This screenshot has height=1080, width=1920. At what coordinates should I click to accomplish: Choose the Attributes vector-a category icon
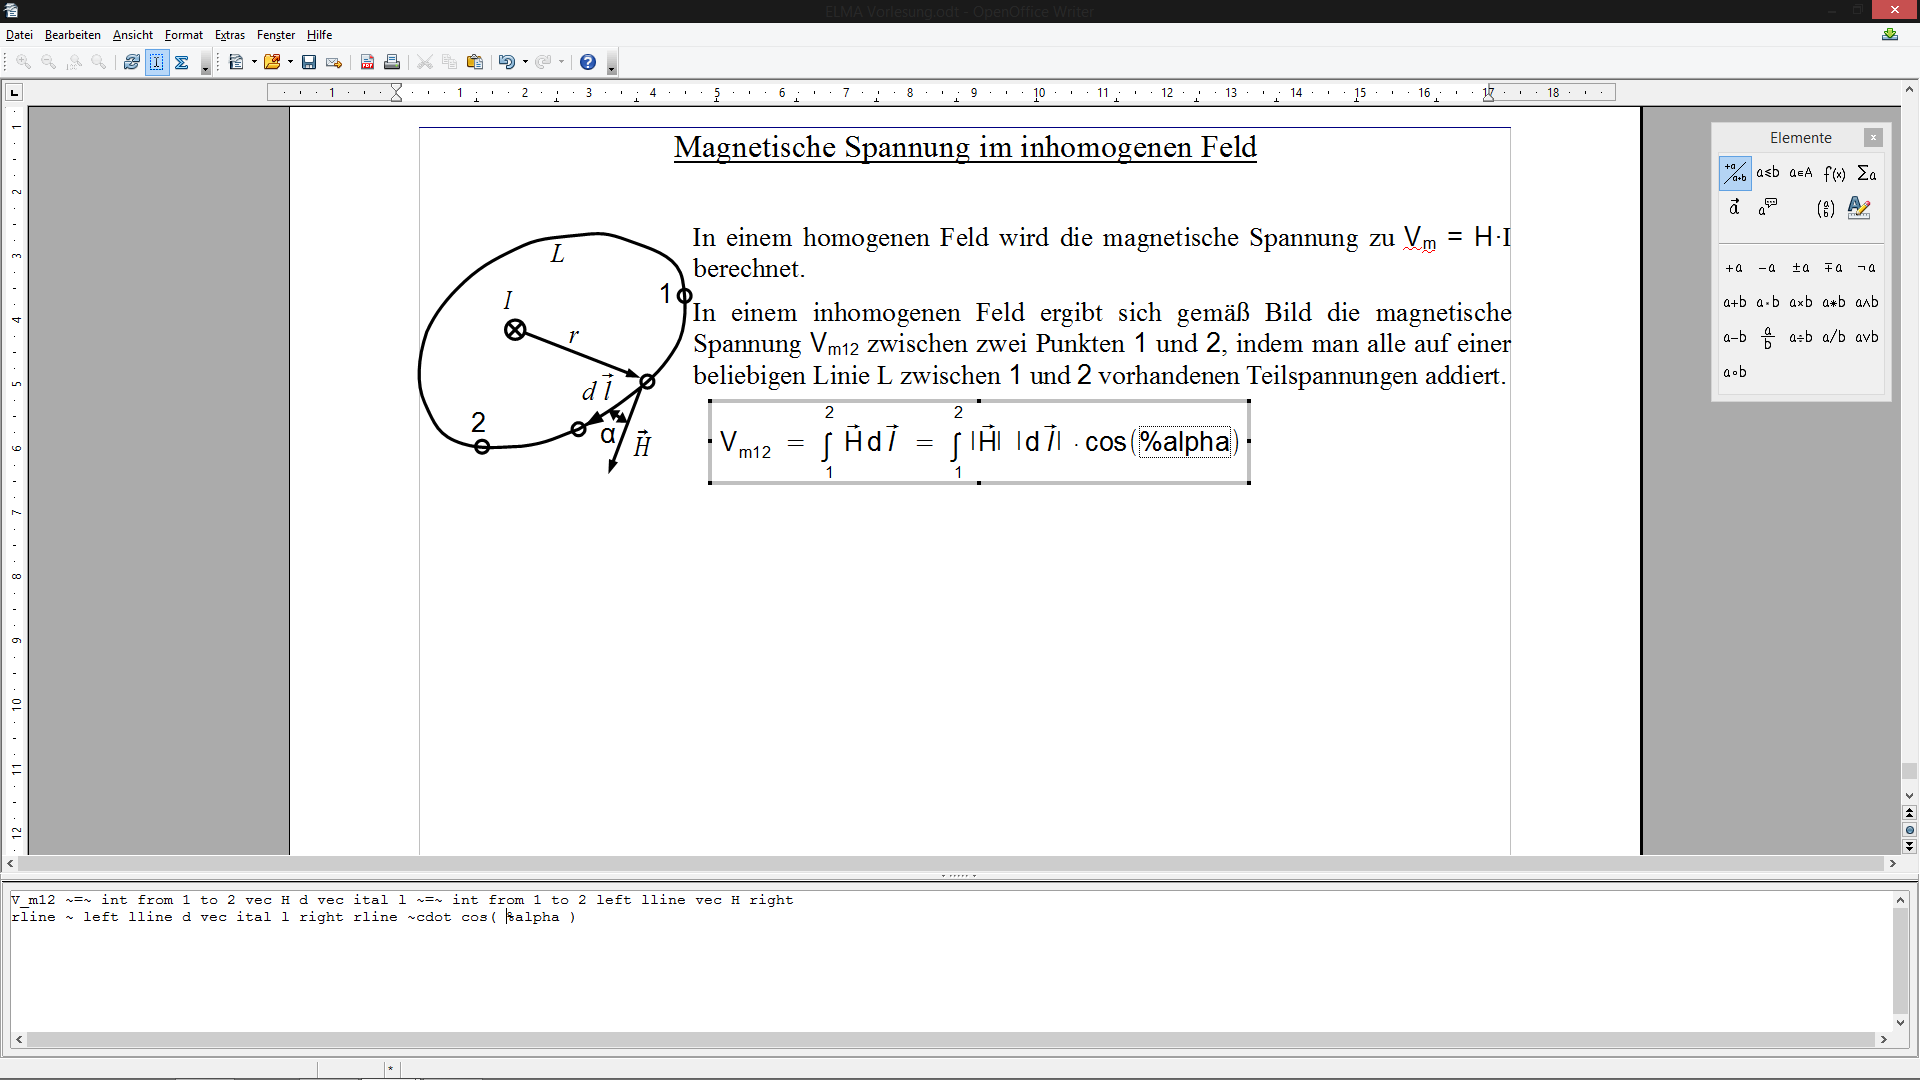tap(1735, 208)
